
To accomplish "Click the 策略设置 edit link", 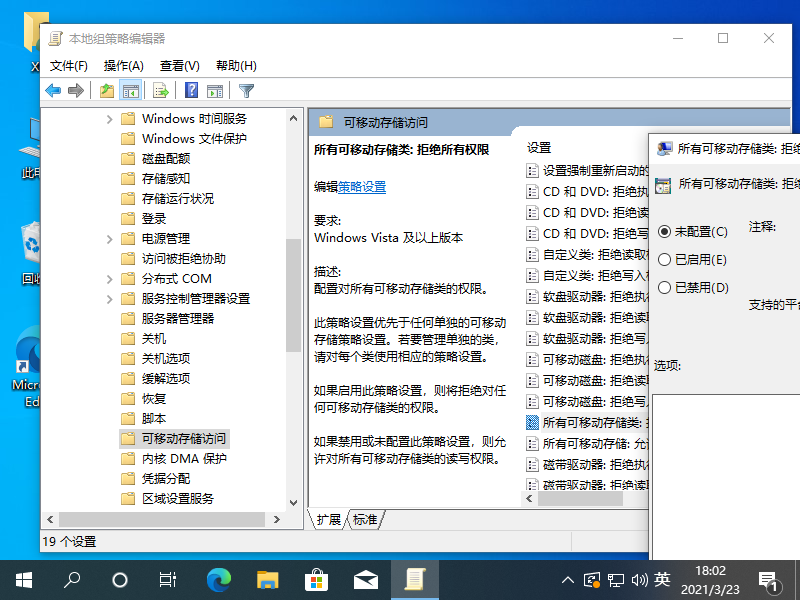I will 362,187.
